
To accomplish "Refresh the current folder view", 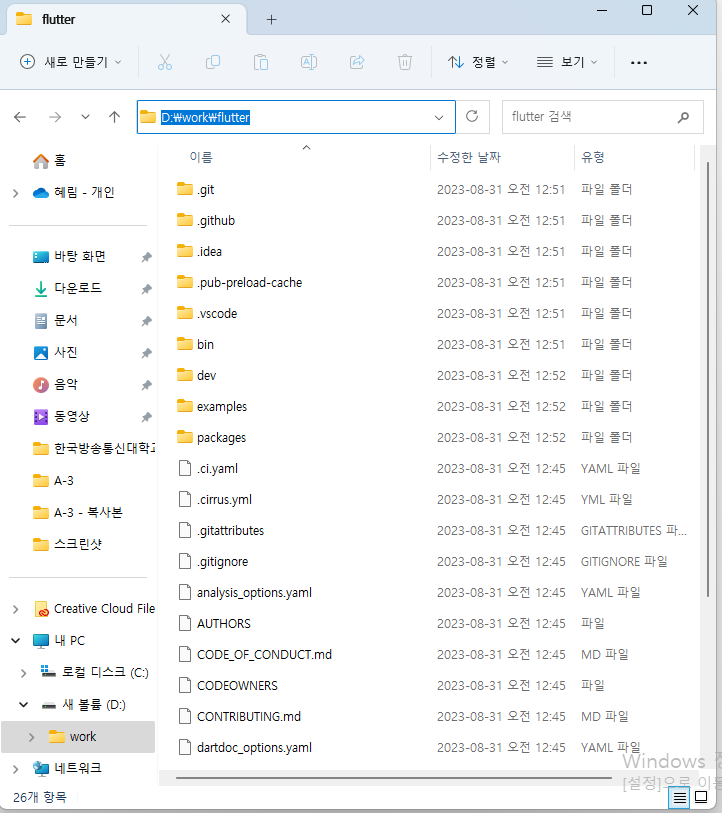I will (471, 116).
